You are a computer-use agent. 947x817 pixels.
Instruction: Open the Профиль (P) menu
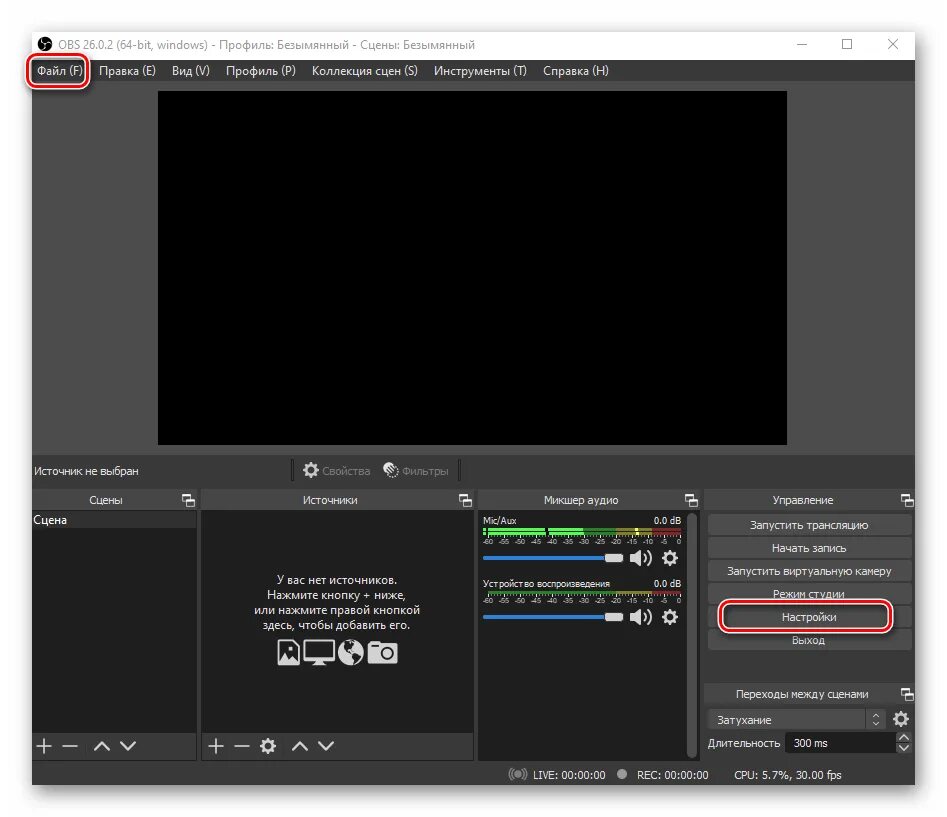pos(260,71)
